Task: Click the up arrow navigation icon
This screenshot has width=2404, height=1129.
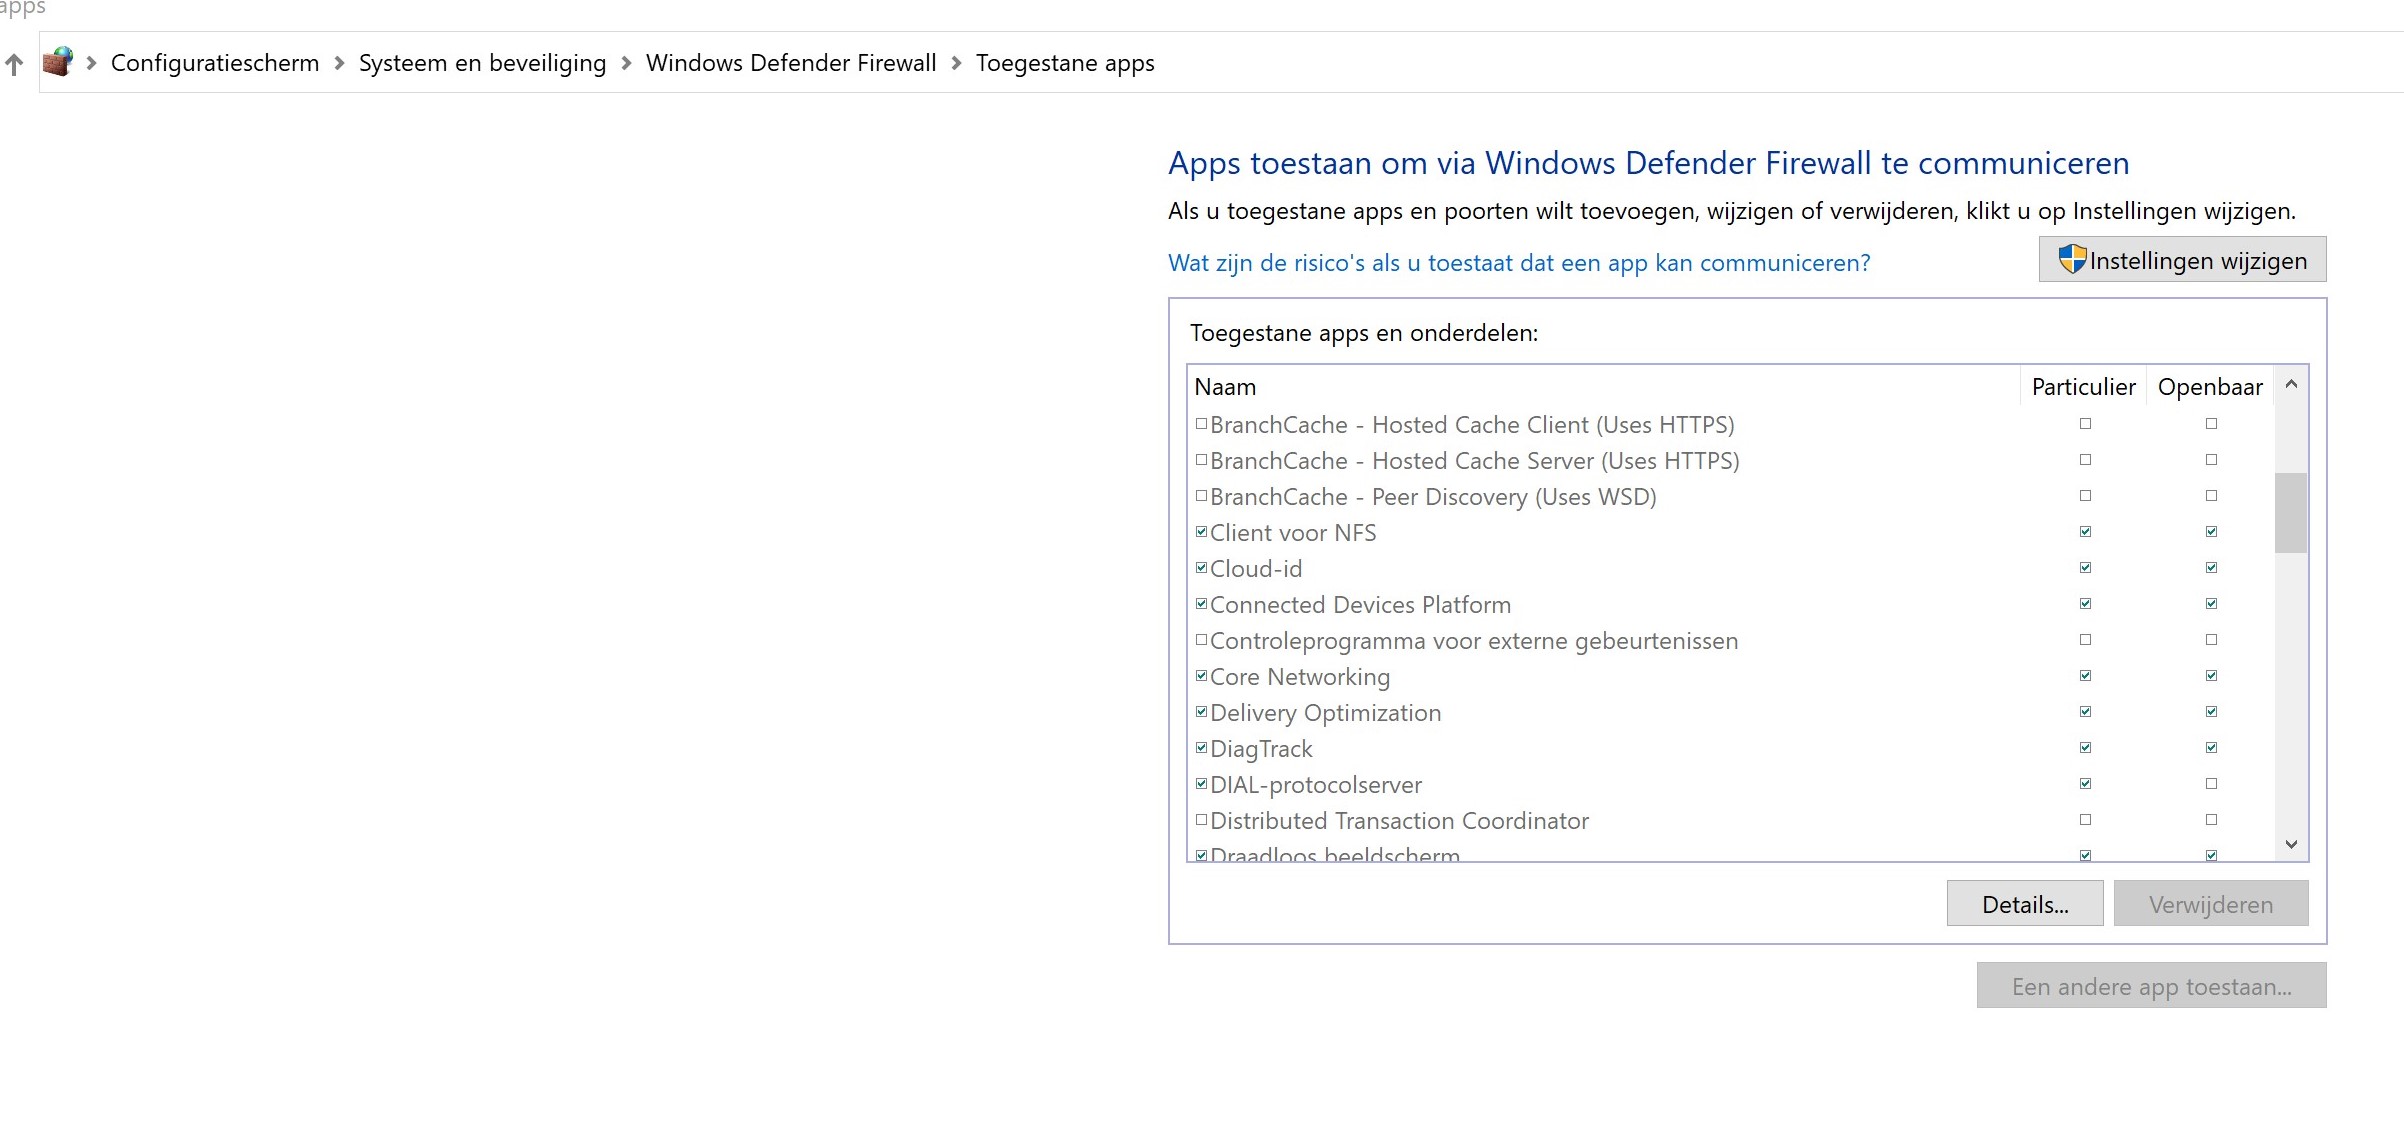Action: pos(14,65)
